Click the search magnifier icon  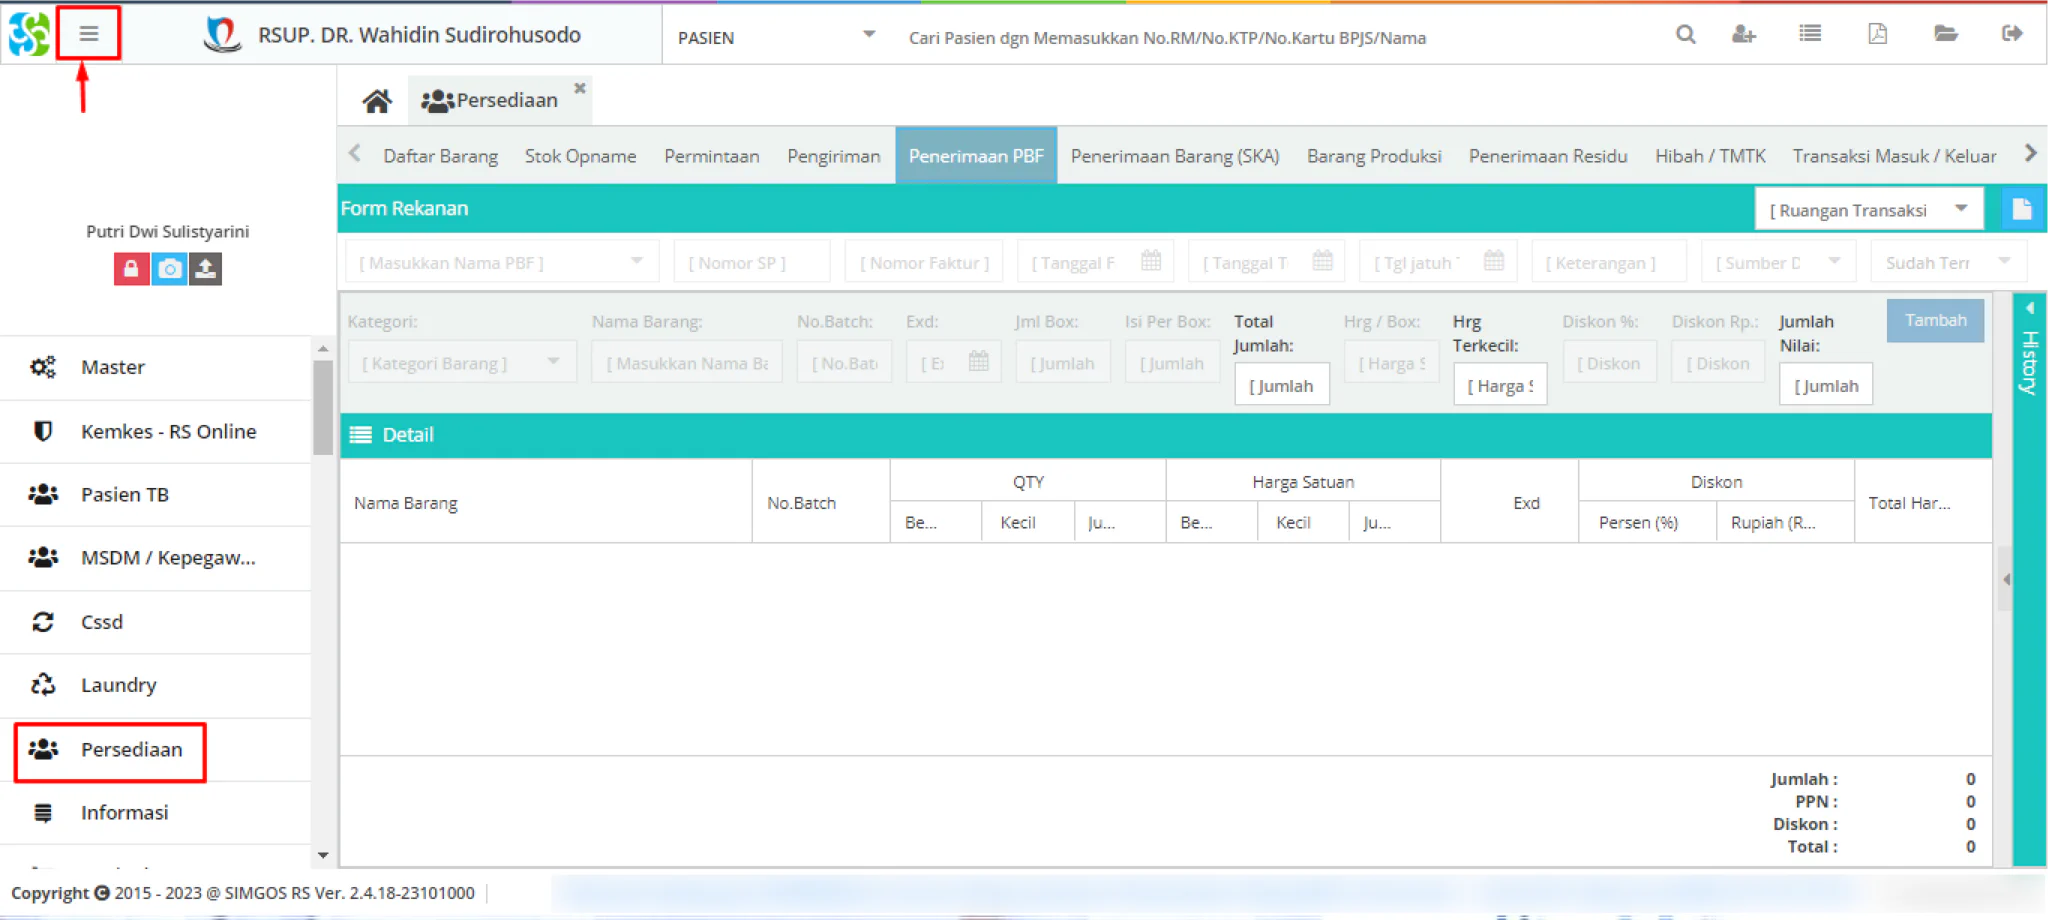(1685, 35)
